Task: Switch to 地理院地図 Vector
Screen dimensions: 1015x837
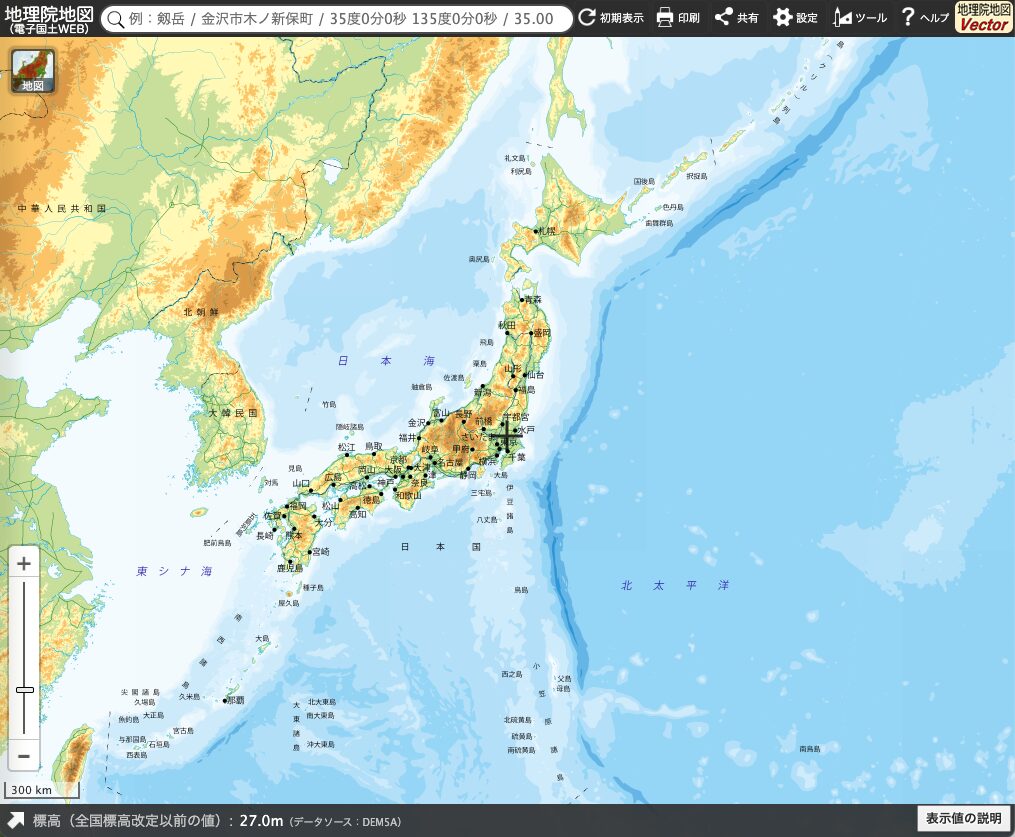Action: pyautogui.click(x=983, y=18)
